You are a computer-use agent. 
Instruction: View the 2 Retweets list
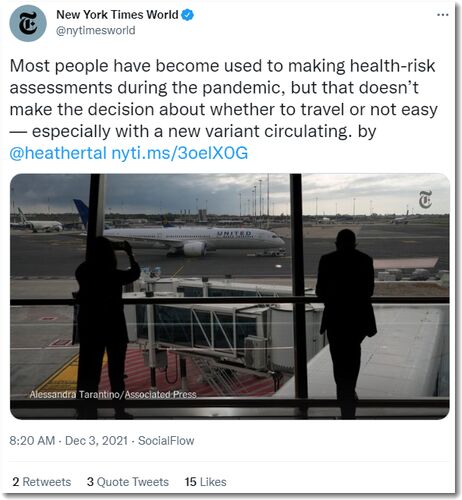(42, 482)
